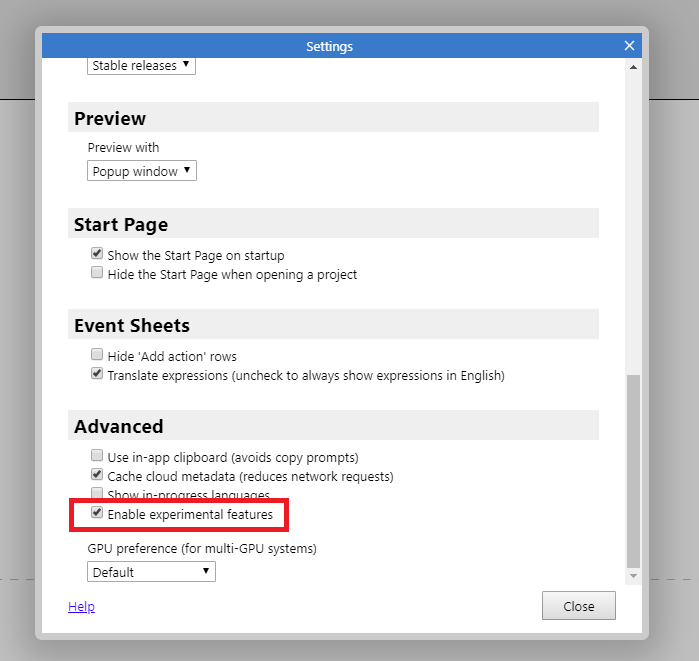Click the vertical scrollbar thumb
Viewport: 699px width, 661px height.
633,471
